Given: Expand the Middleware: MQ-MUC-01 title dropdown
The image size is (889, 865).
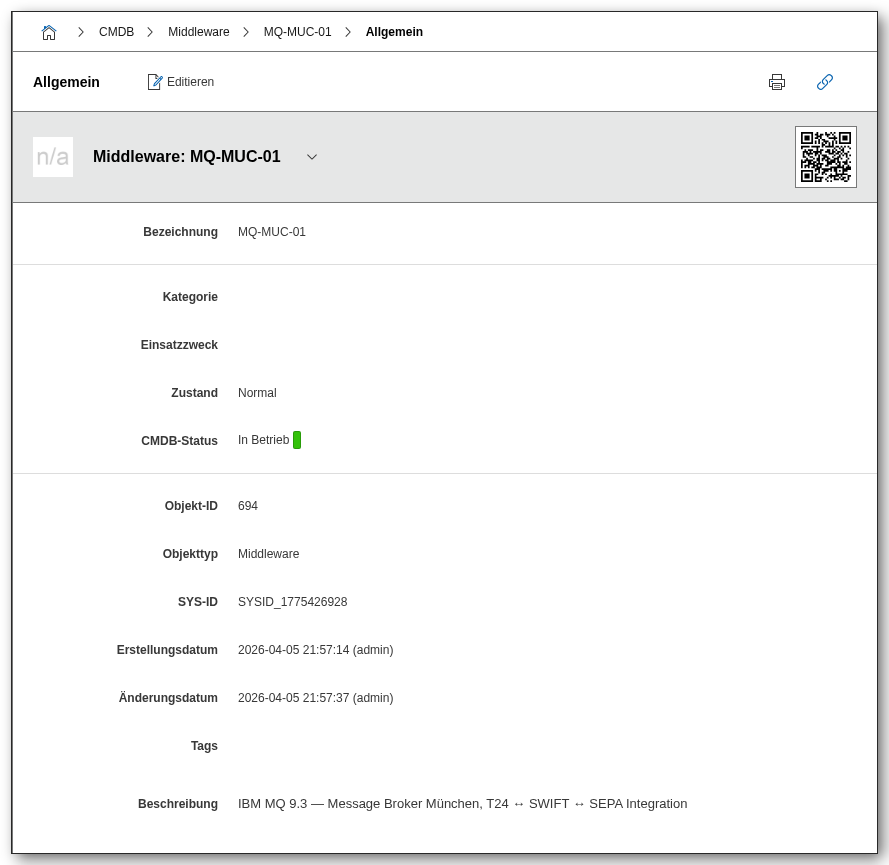Looking at the screenshot, I should pos(311,157).
